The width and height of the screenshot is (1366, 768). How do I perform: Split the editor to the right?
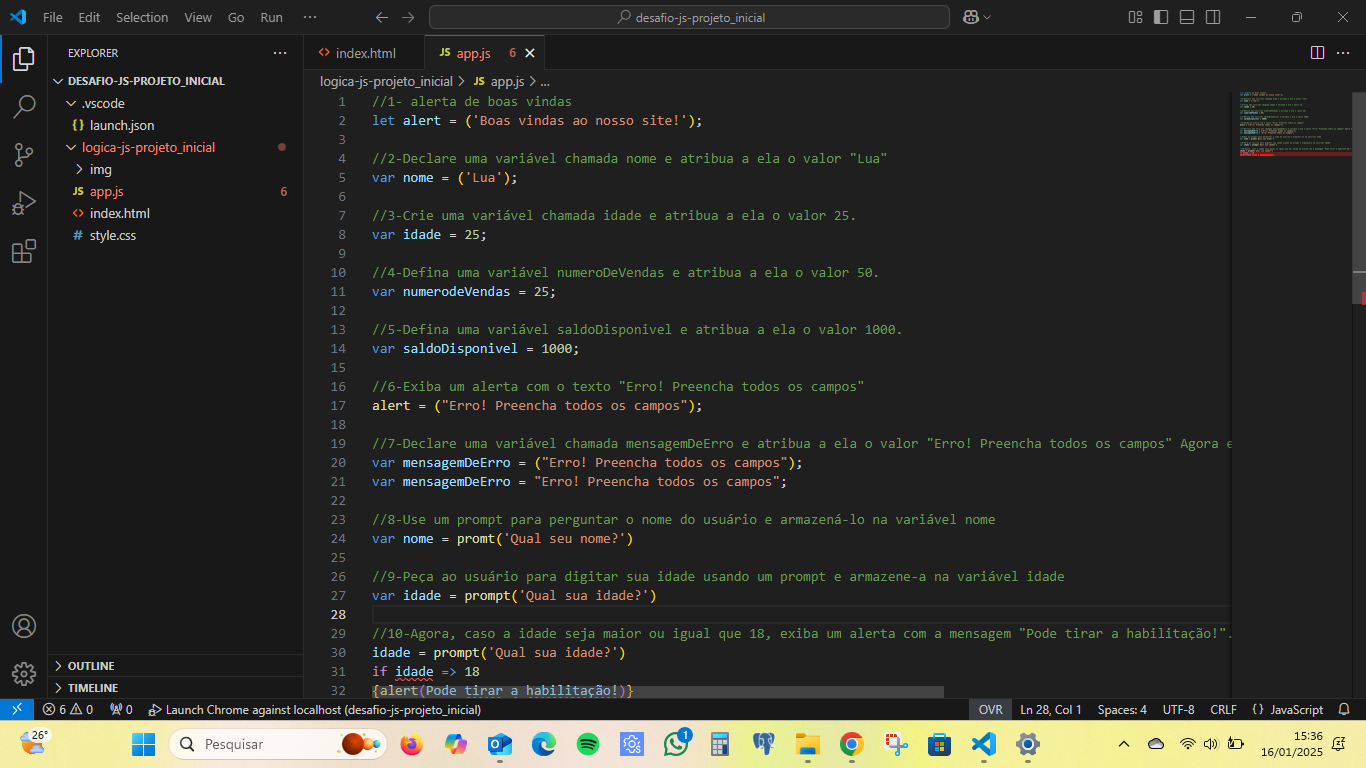[1318, 53]
